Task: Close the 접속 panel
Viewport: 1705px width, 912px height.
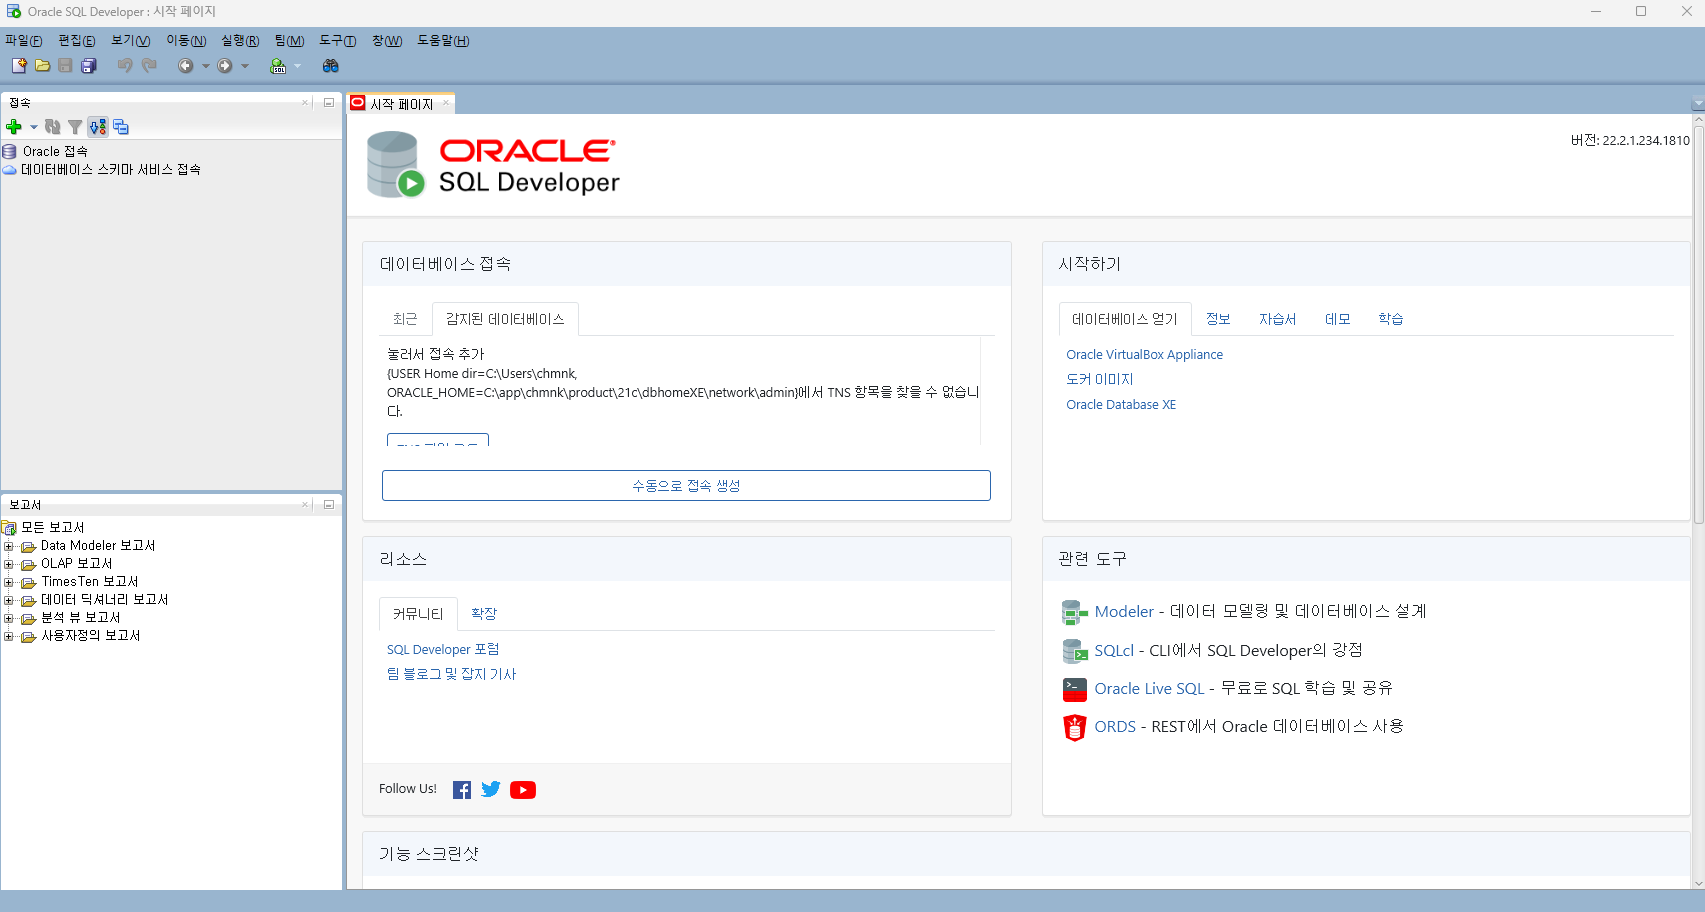Action: 305,102
